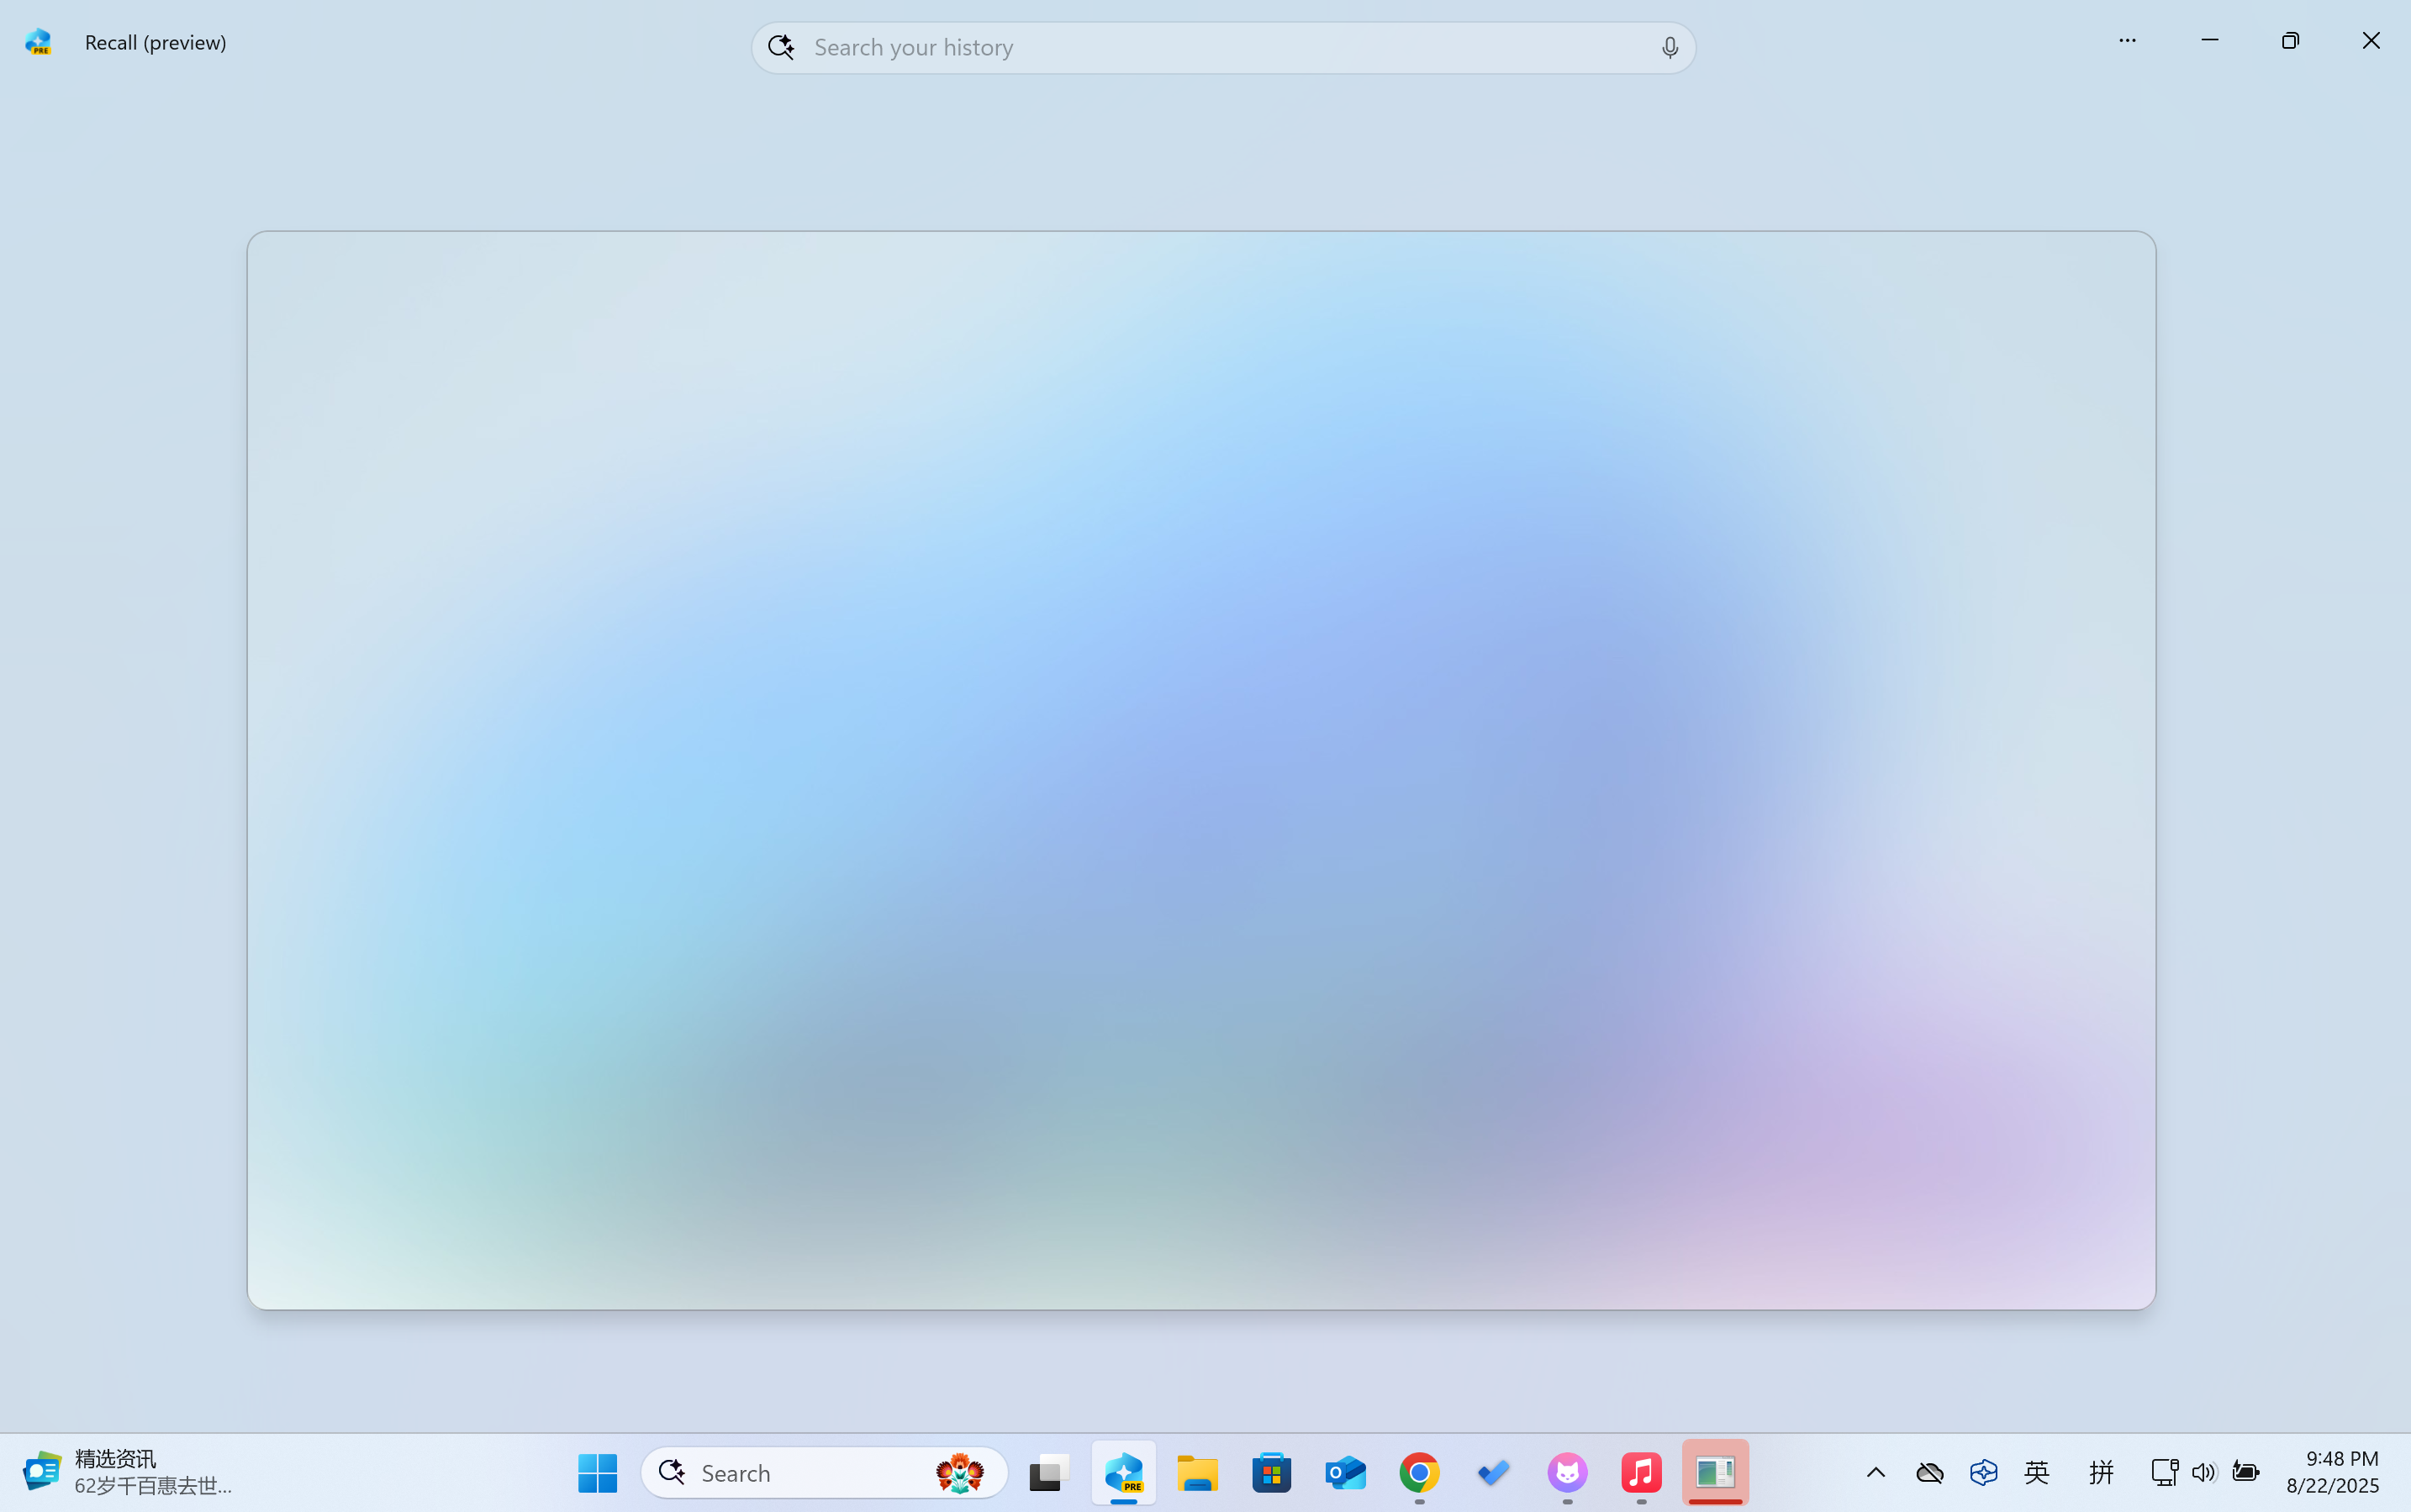
Task: Expand the hidden system tray icons chevron
Action: click(1875, 1472)
